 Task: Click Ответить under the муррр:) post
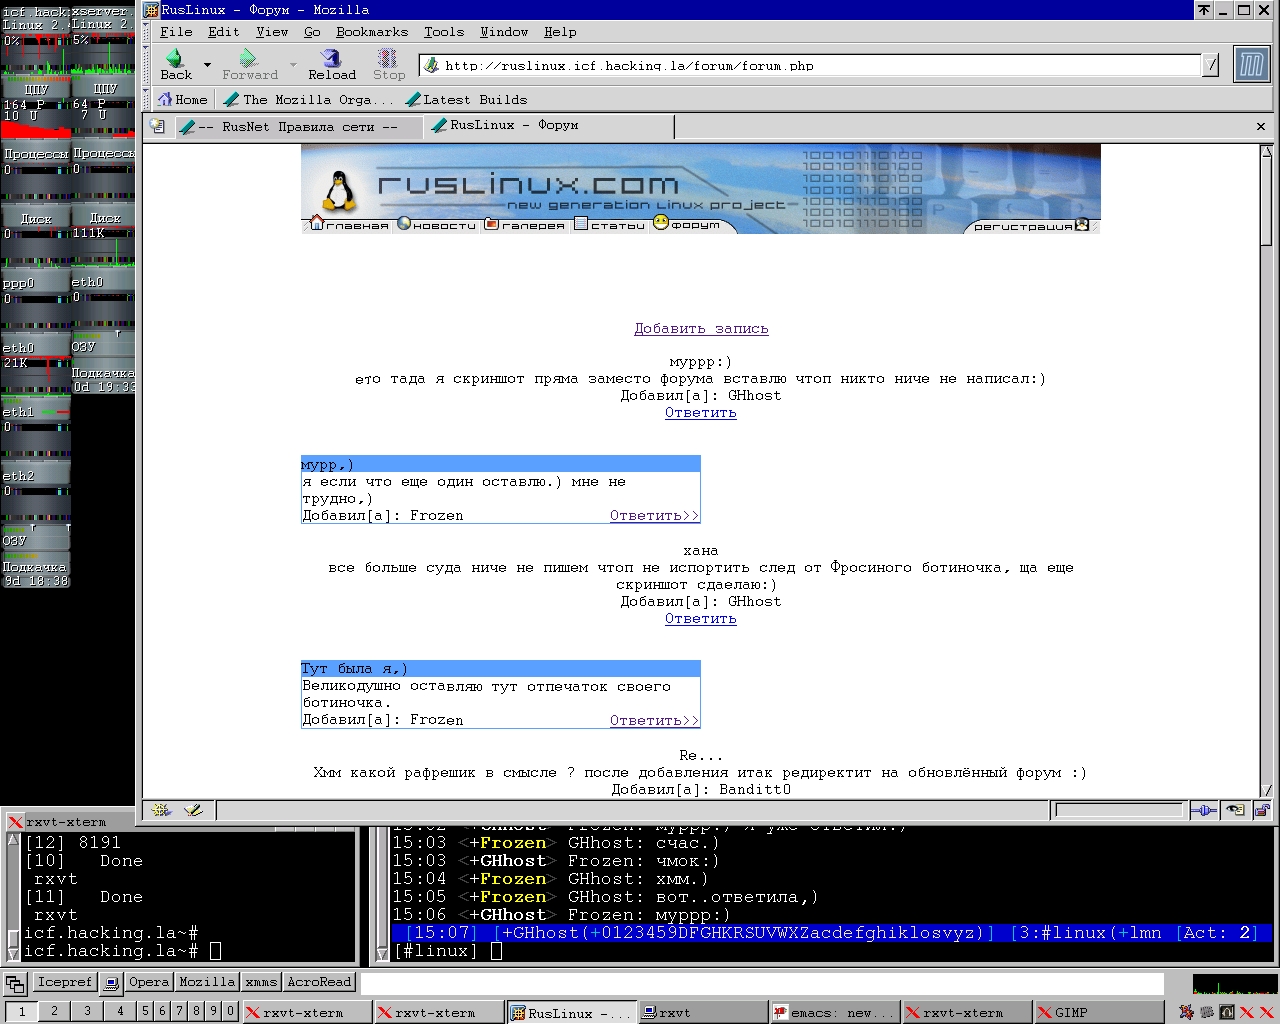(701, 412)
